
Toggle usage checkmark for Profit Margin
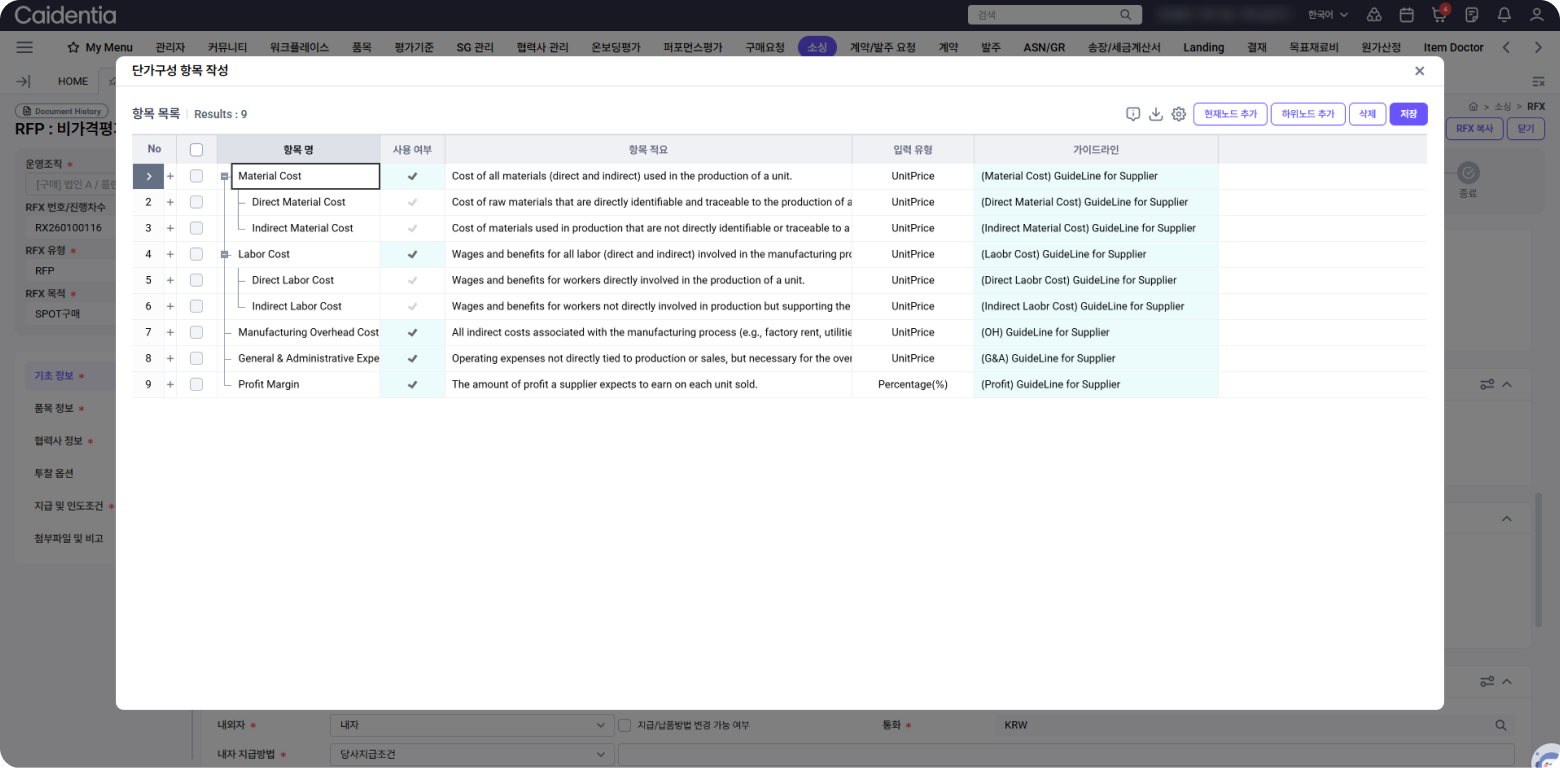point(412,384)
